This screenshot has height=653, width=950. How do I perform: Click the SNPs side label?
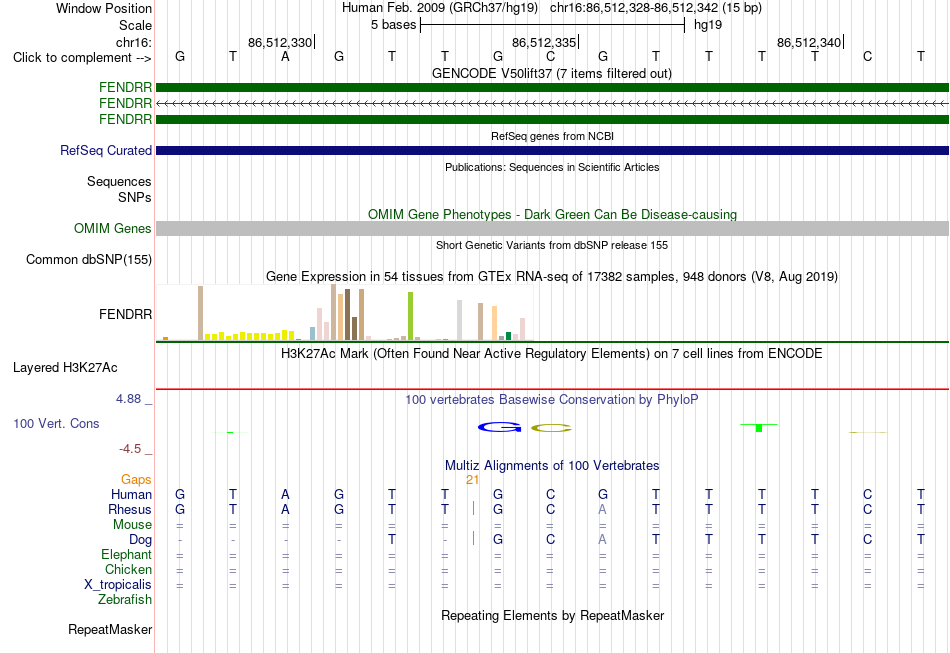click(x=135, y=197)
